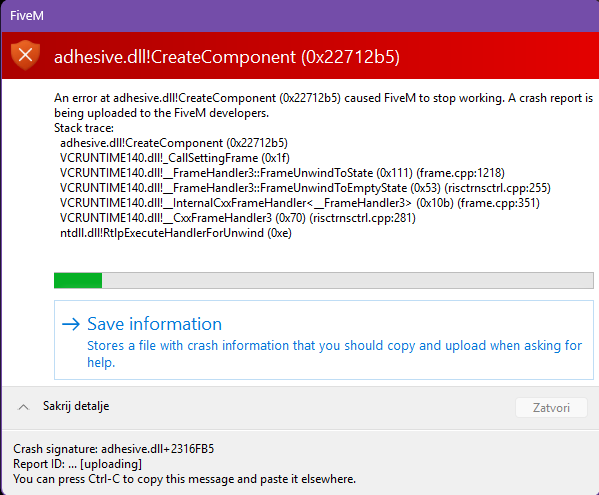Click the Sakrij detalje label
Image resolution: width=599 pixels, height=495 pixels.
[x=76, y=406]
